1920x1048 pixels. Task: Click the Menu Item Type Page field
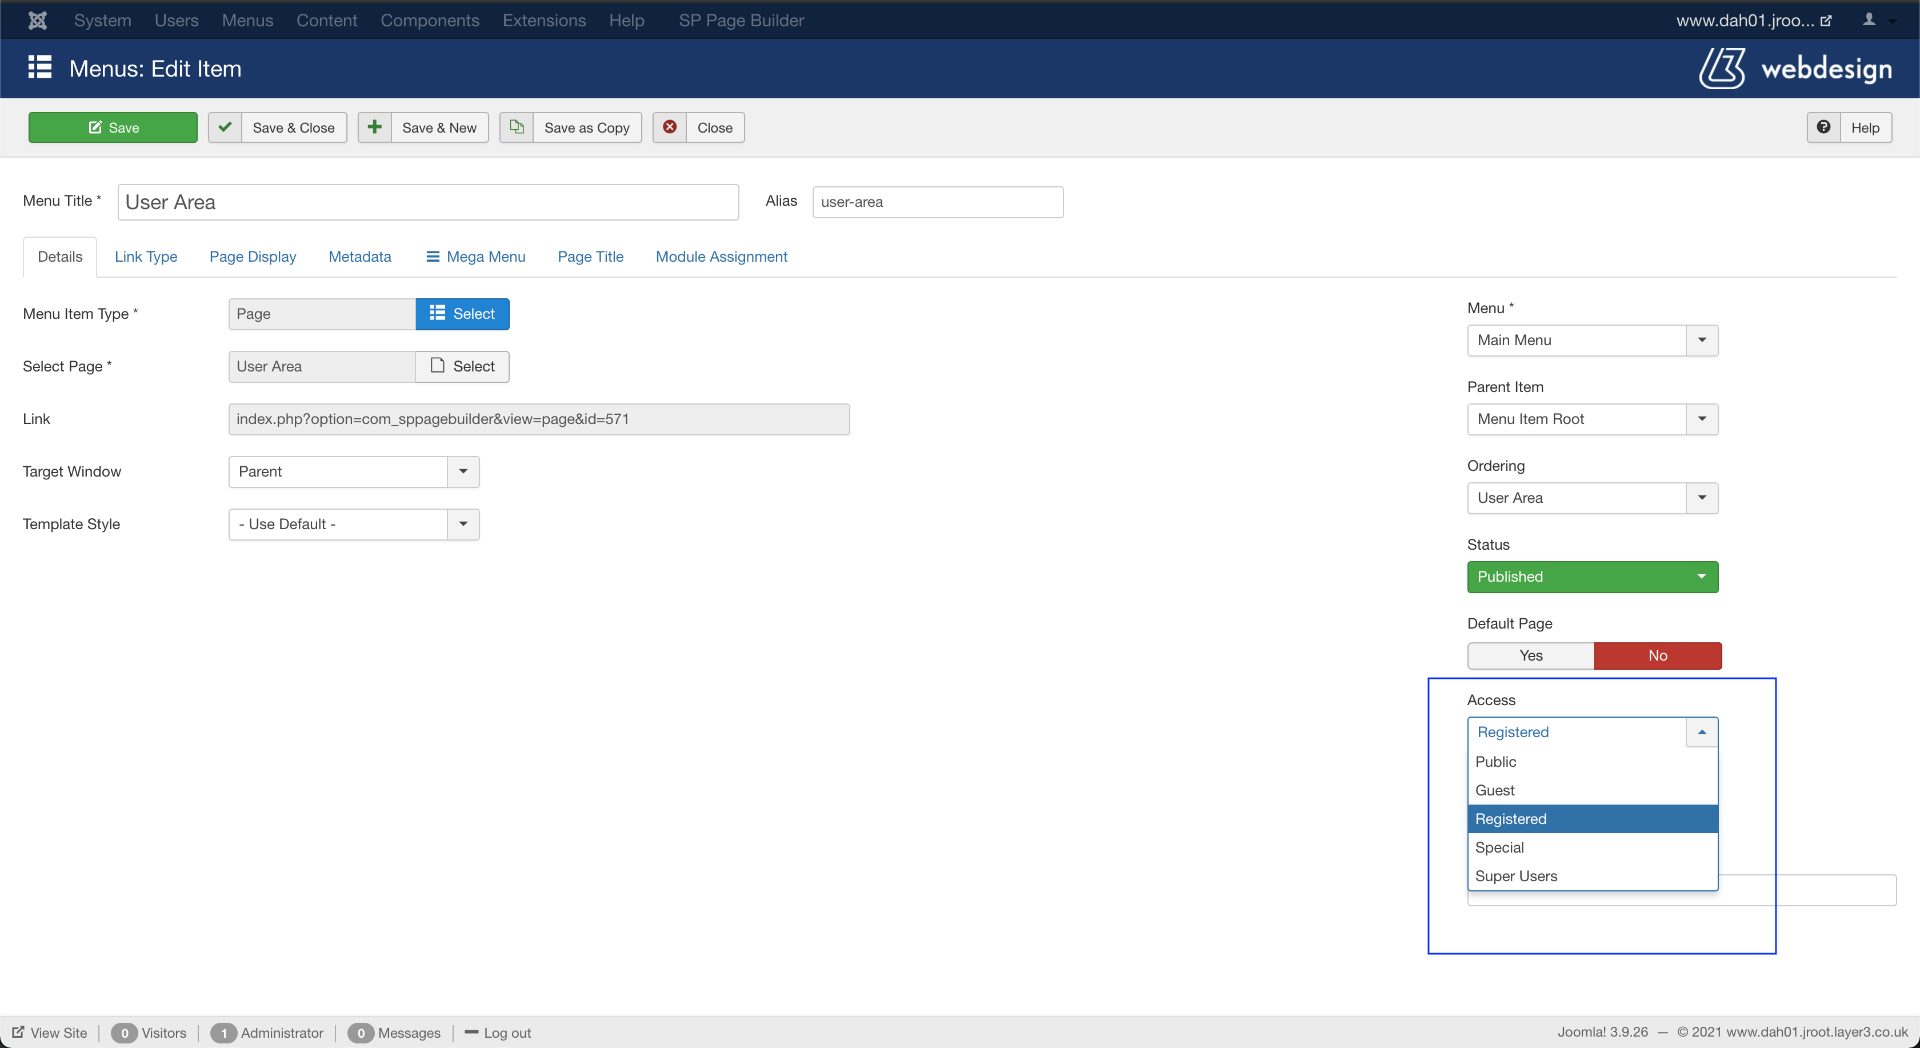click(x=322, y=314)
